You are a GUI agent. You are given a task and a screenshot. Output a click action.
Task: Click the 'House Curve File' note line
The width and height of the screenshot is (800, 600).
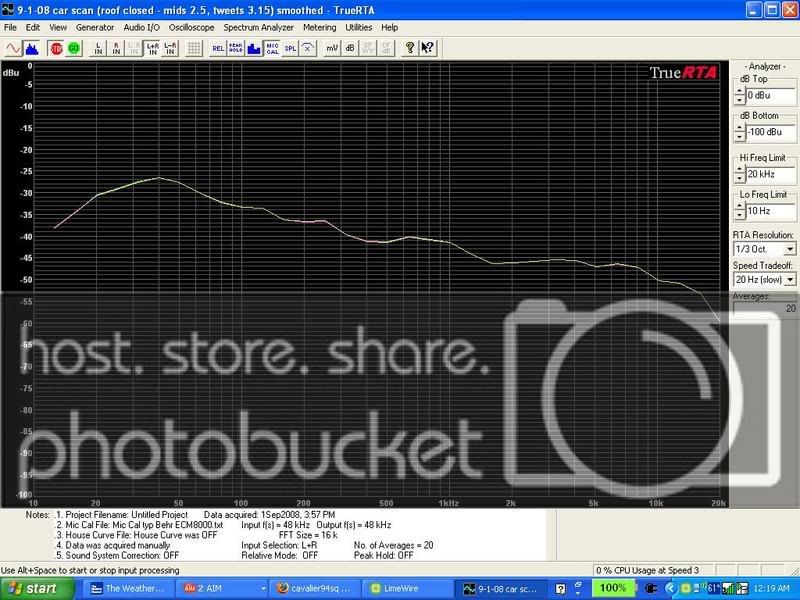point(141,535)
